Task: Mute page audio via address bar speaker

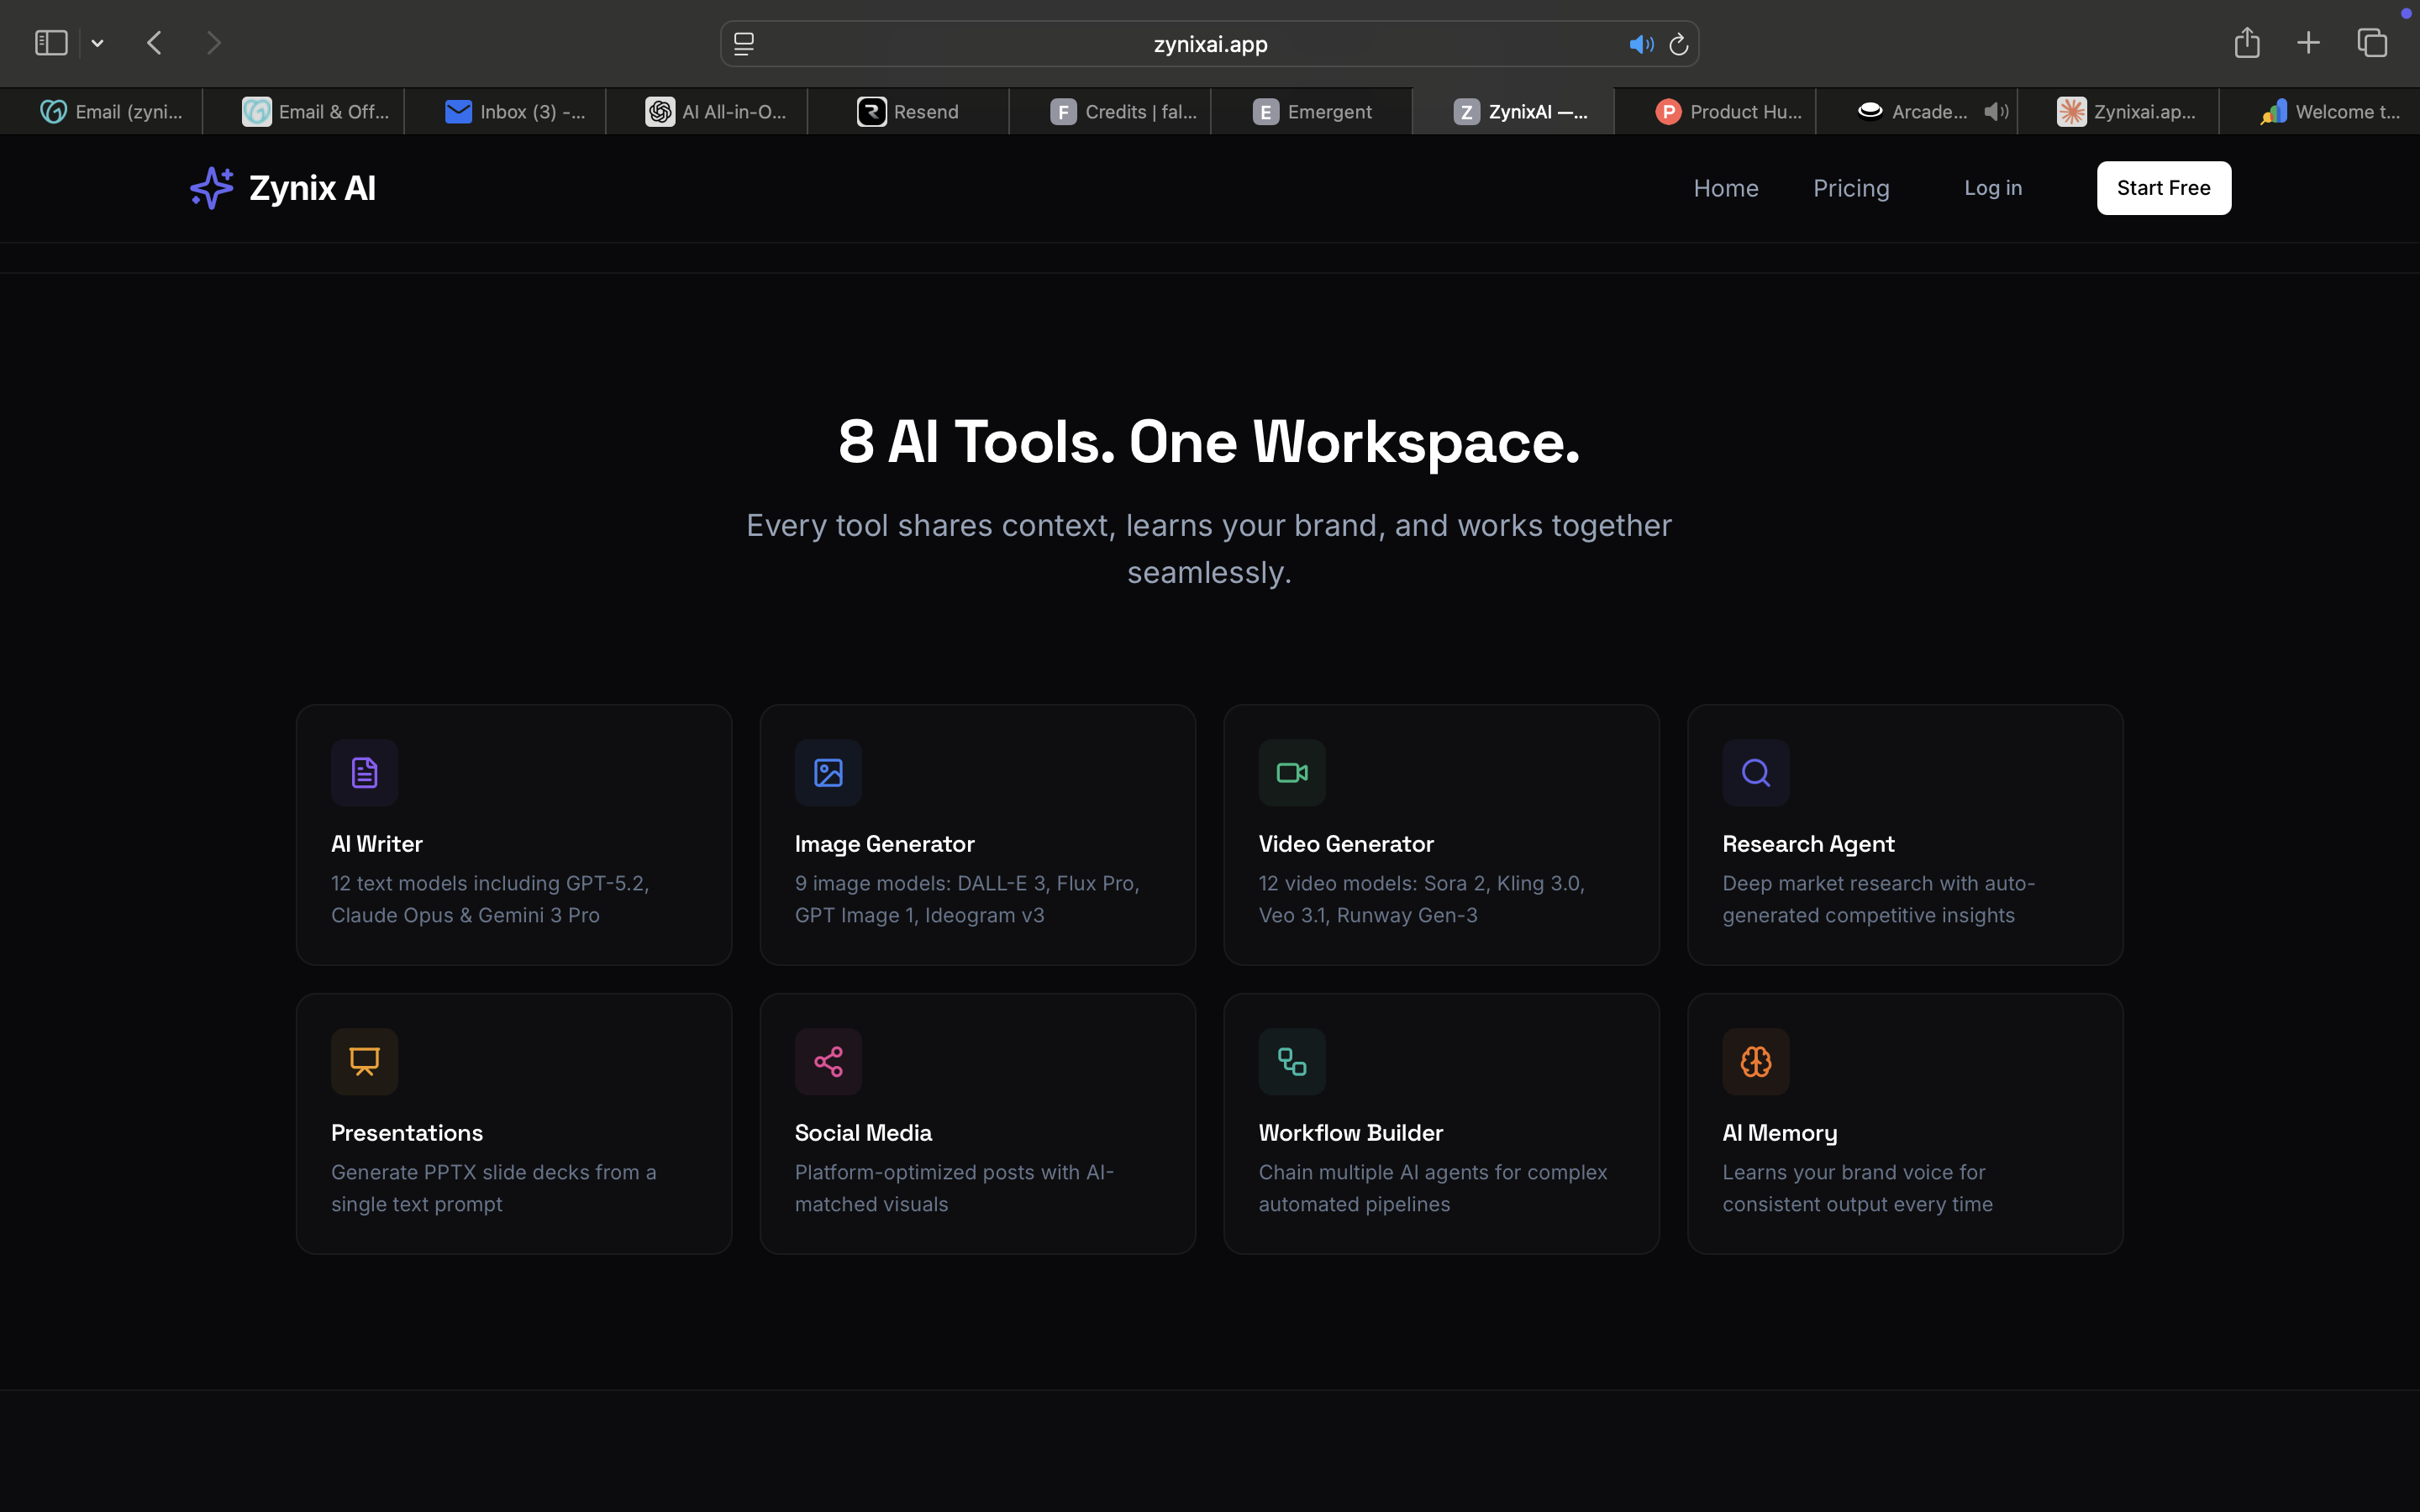Action: 1639,43
